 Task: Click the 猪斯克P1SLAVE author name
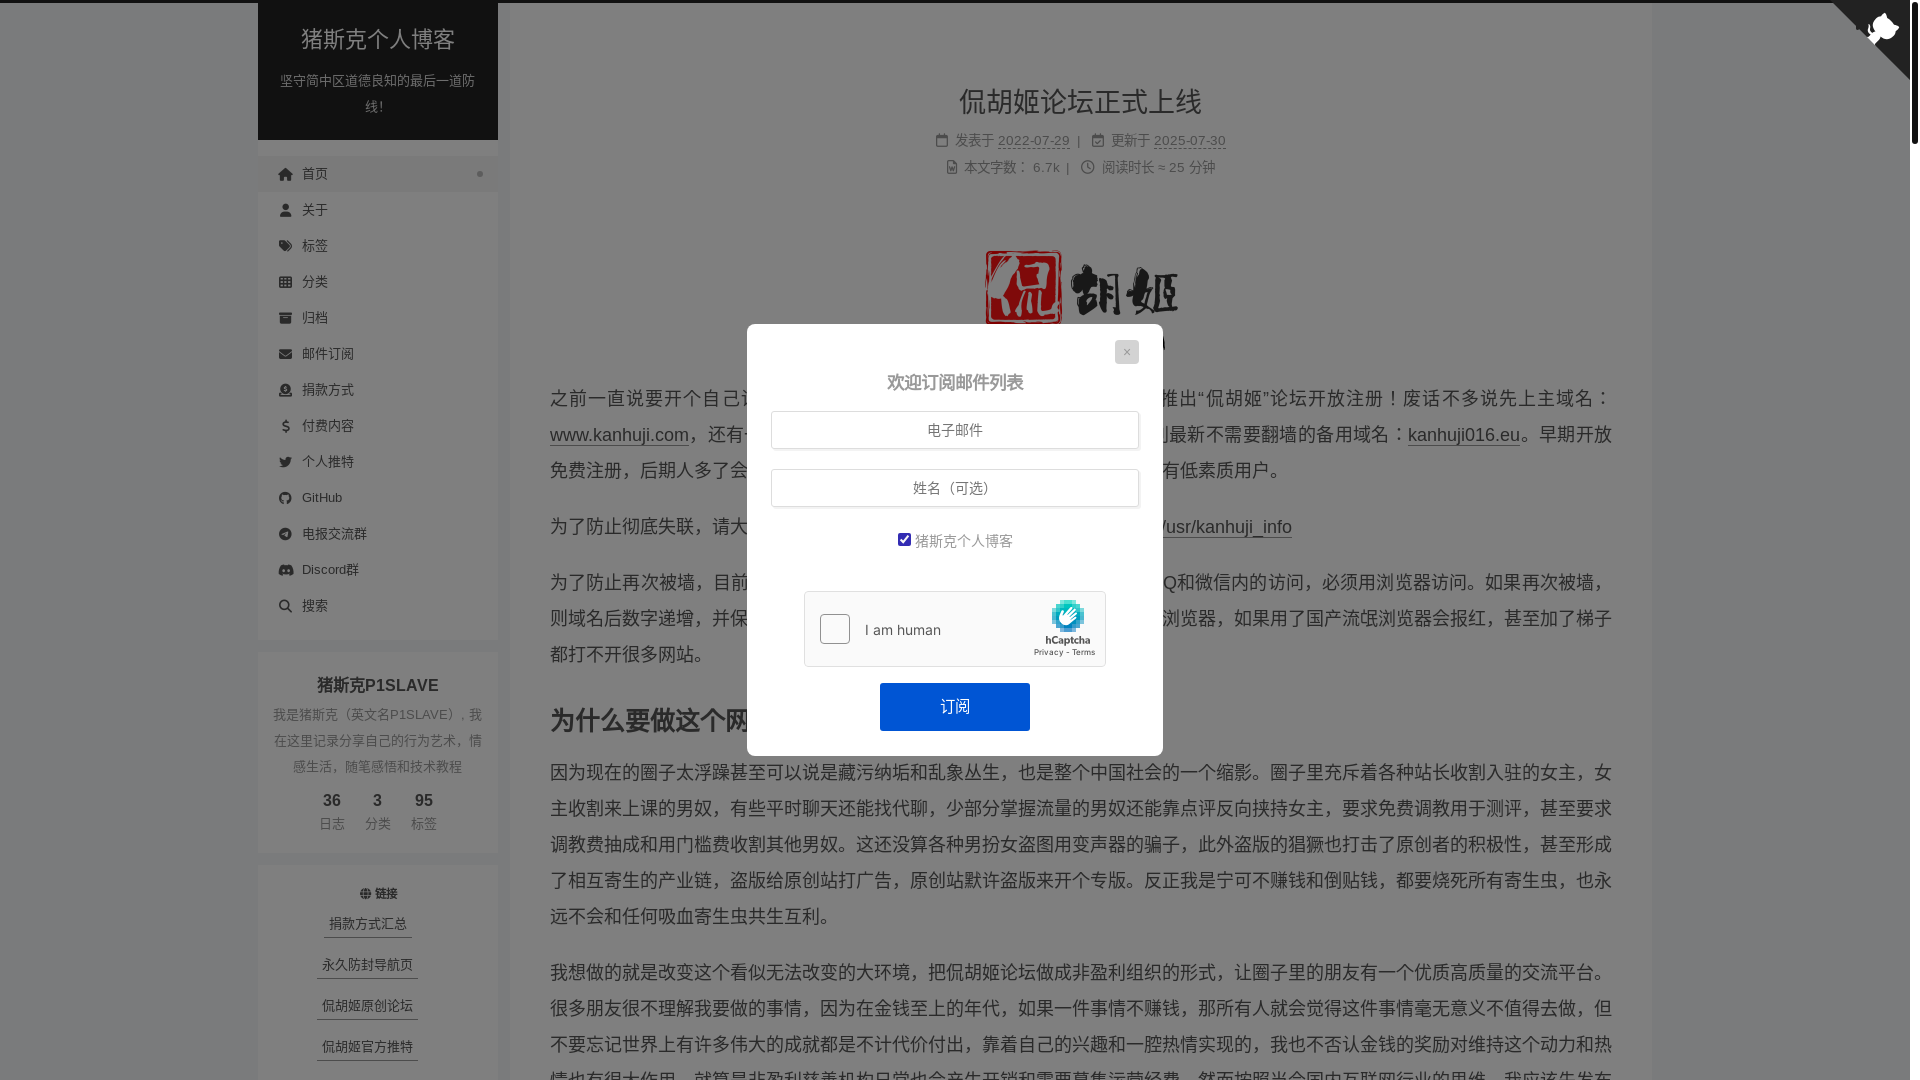[378, 686]
